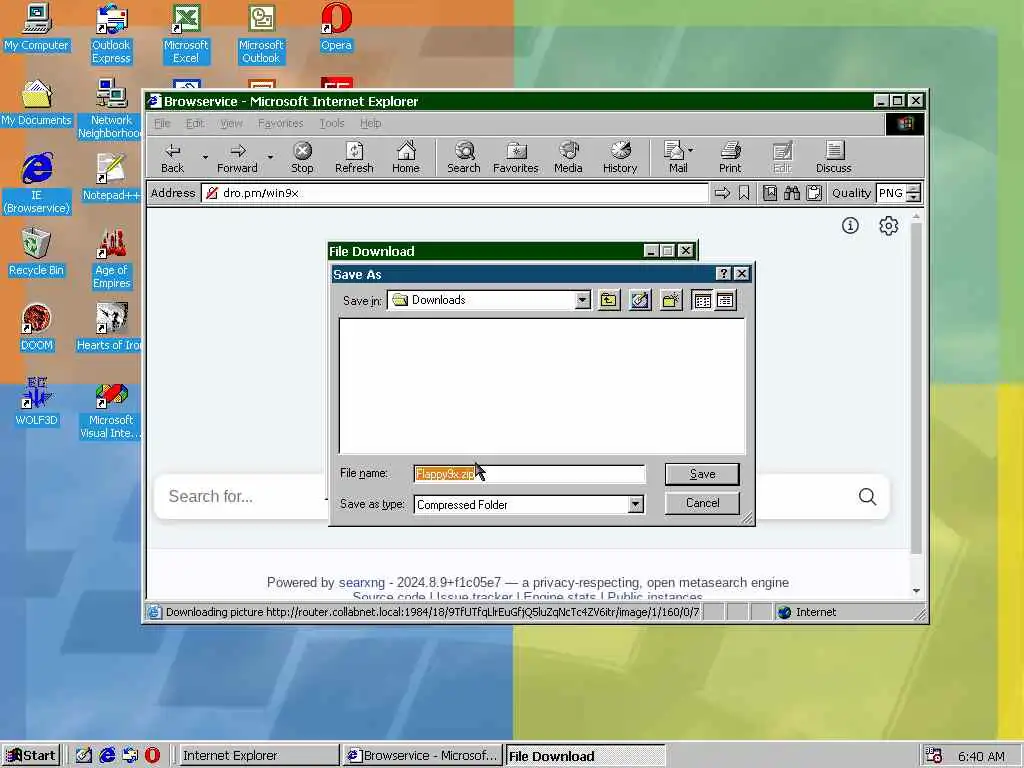Go to Home page
Screen dimensions: 1024x768
(406, 158)
